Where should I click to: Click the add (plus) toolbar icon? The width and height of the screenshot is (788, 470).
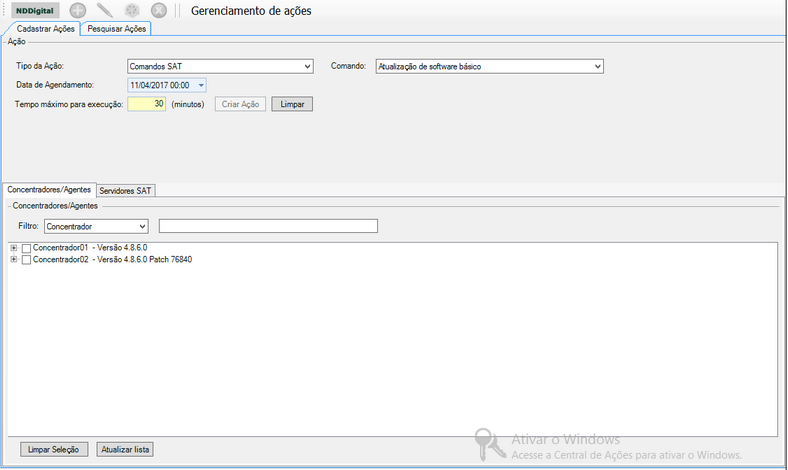(x=77, y=10)
